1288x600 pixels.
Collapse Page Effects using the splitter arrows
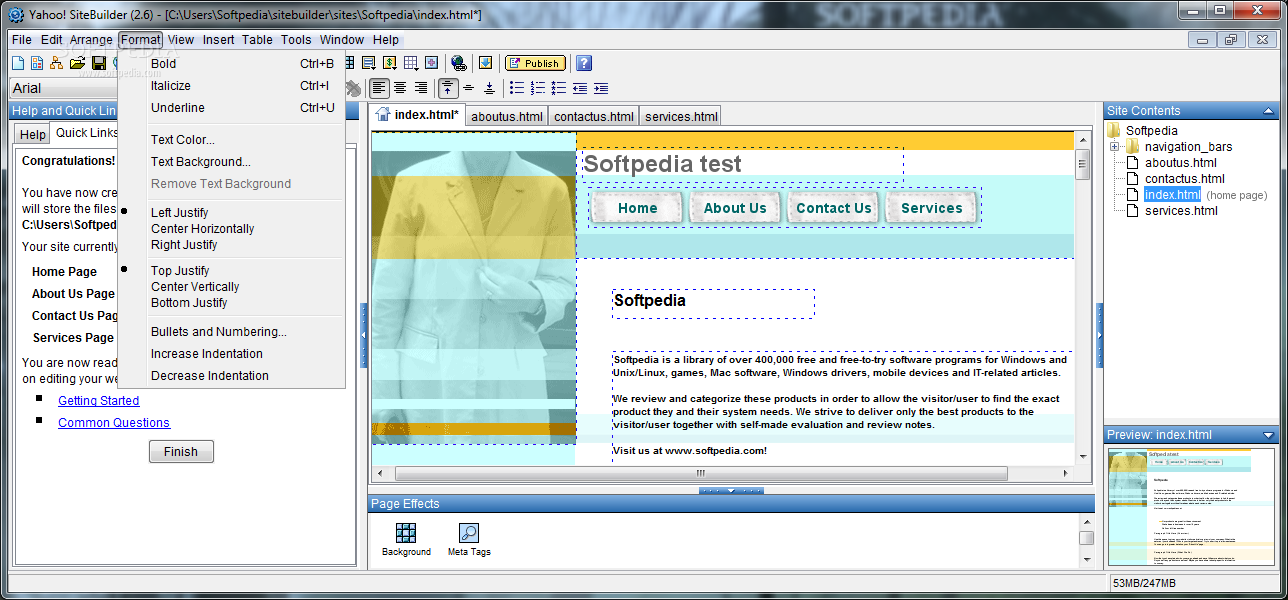(731, 491)
